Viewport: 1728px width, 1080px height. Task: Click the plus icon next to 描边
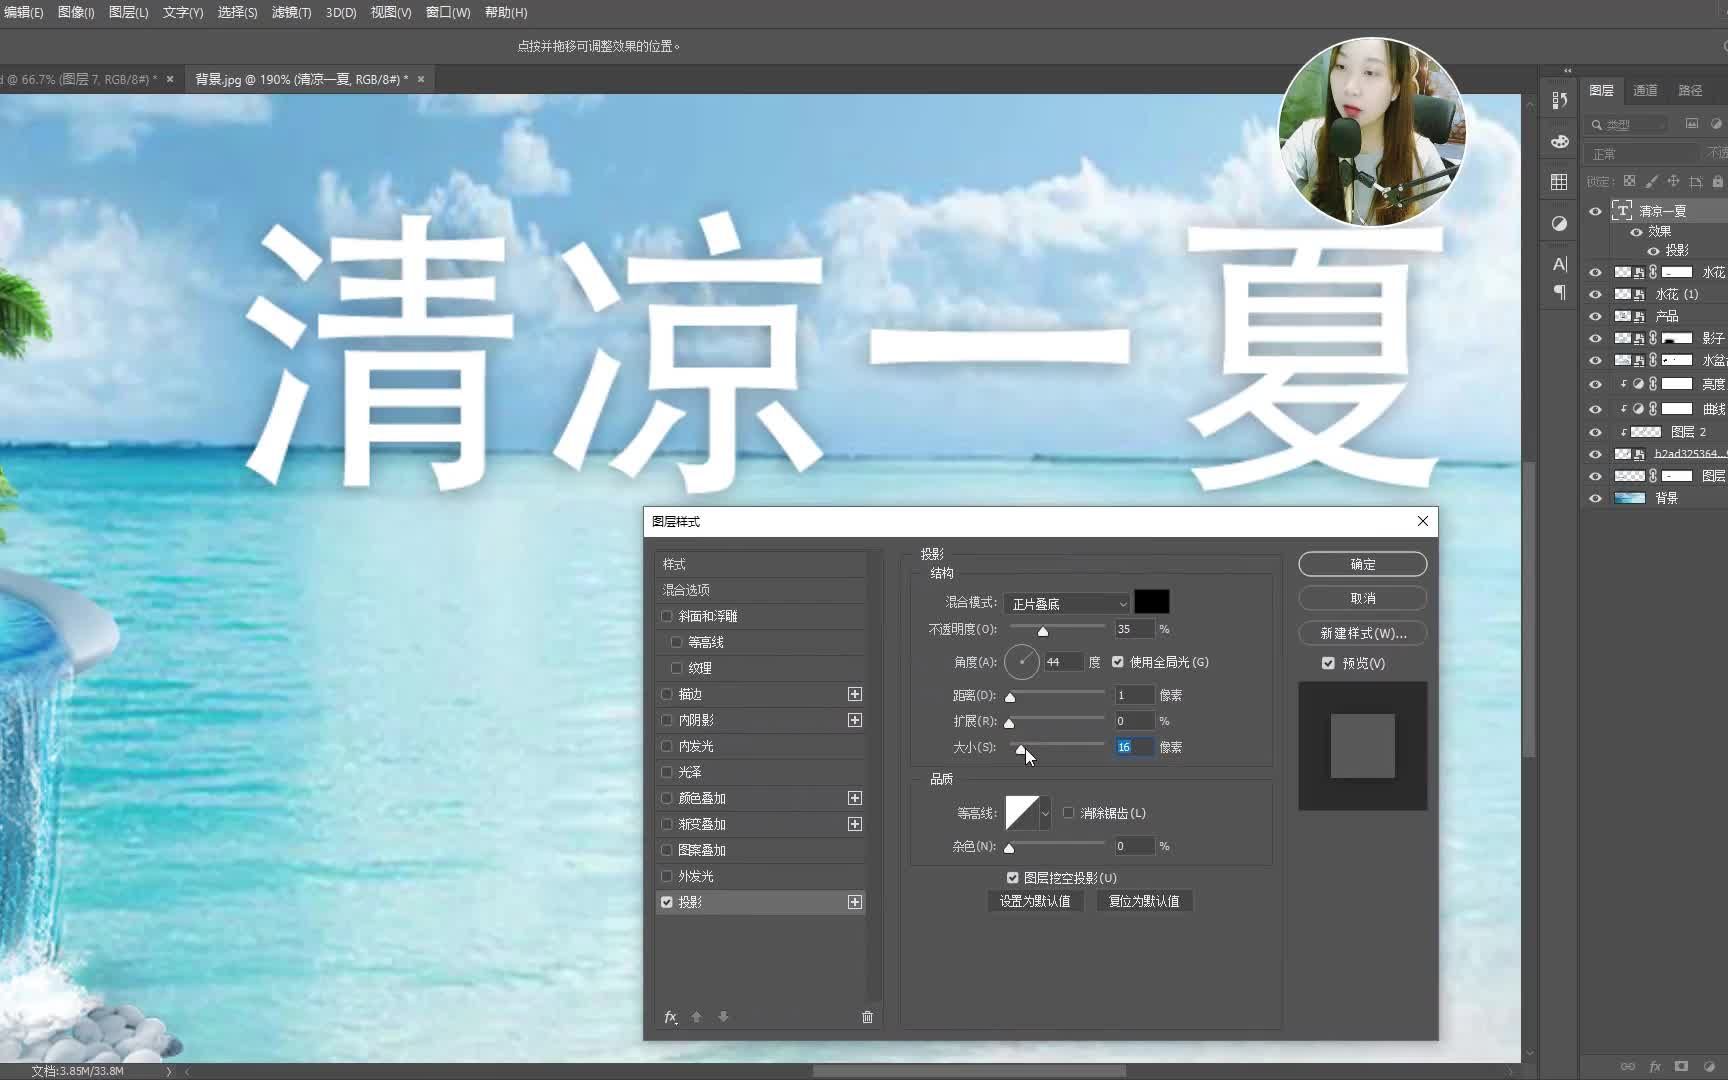click(x=855, y=694)
